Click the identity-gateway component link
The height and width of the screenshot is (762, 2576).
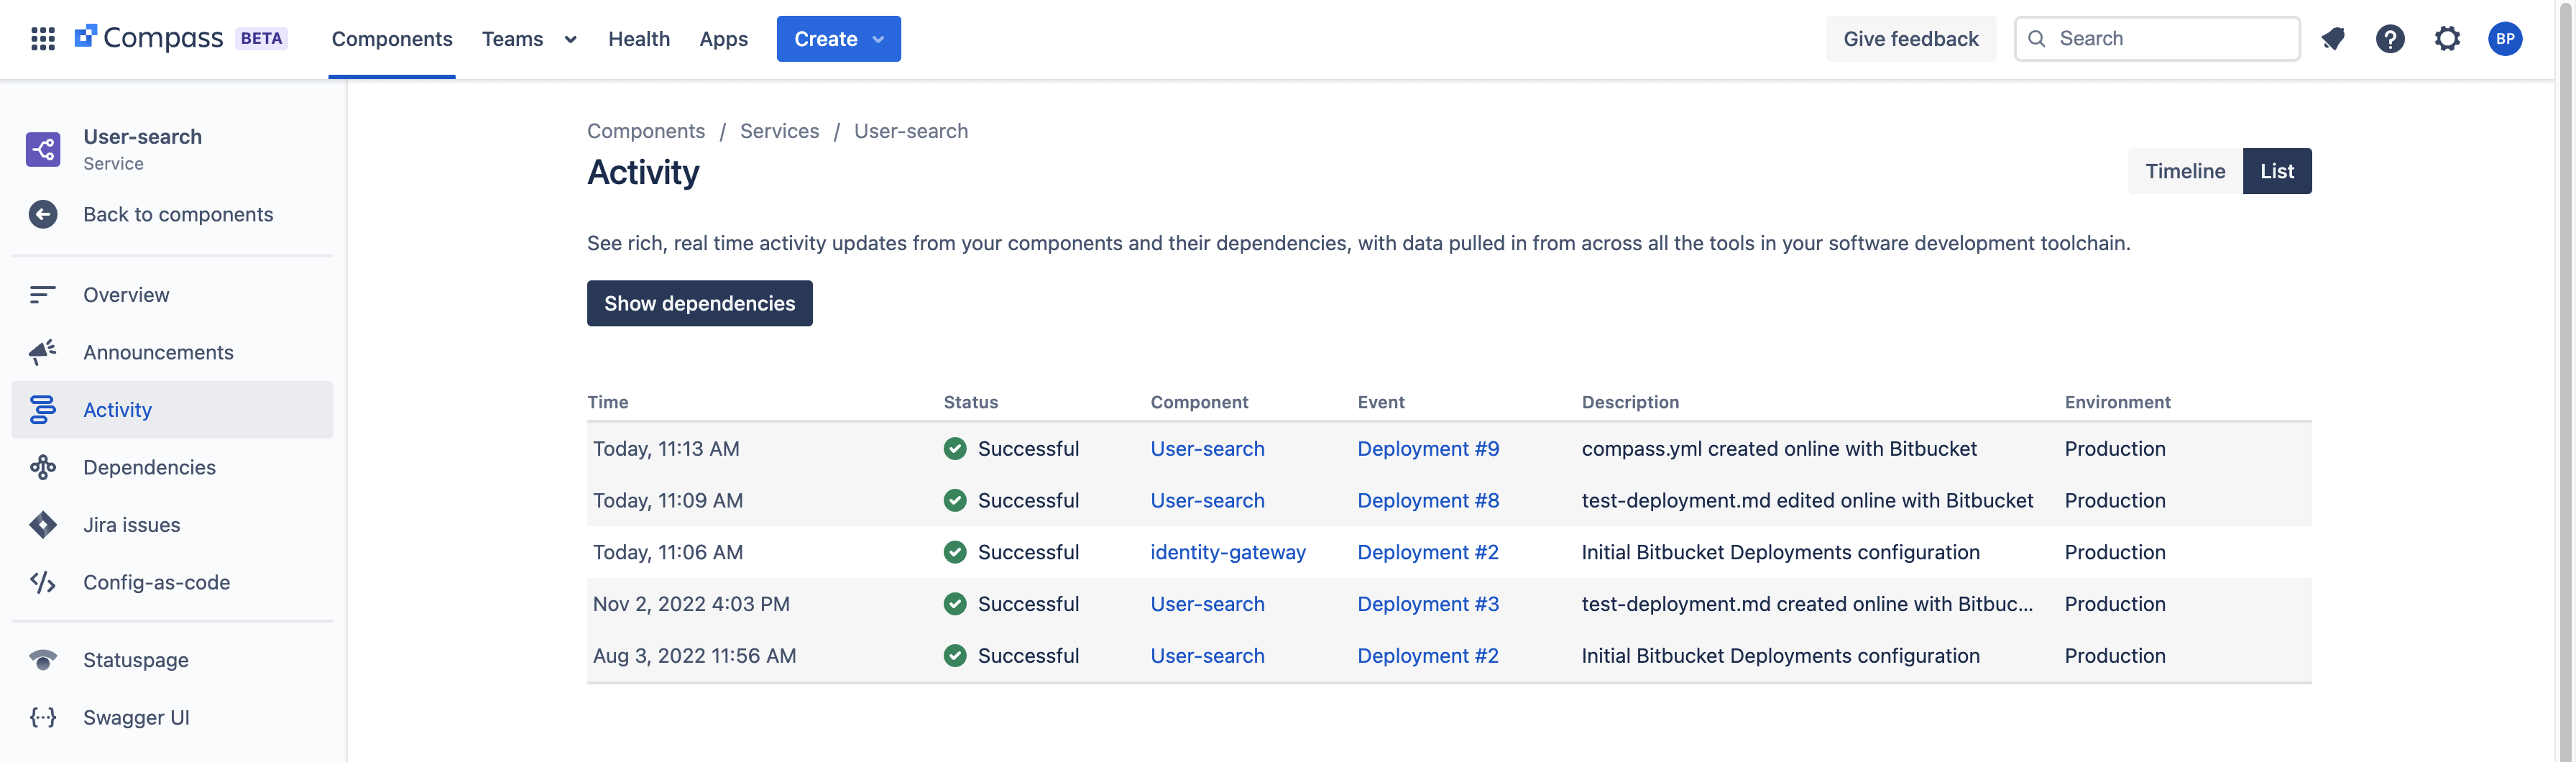pyautogui.click(x=1227, y=552)
